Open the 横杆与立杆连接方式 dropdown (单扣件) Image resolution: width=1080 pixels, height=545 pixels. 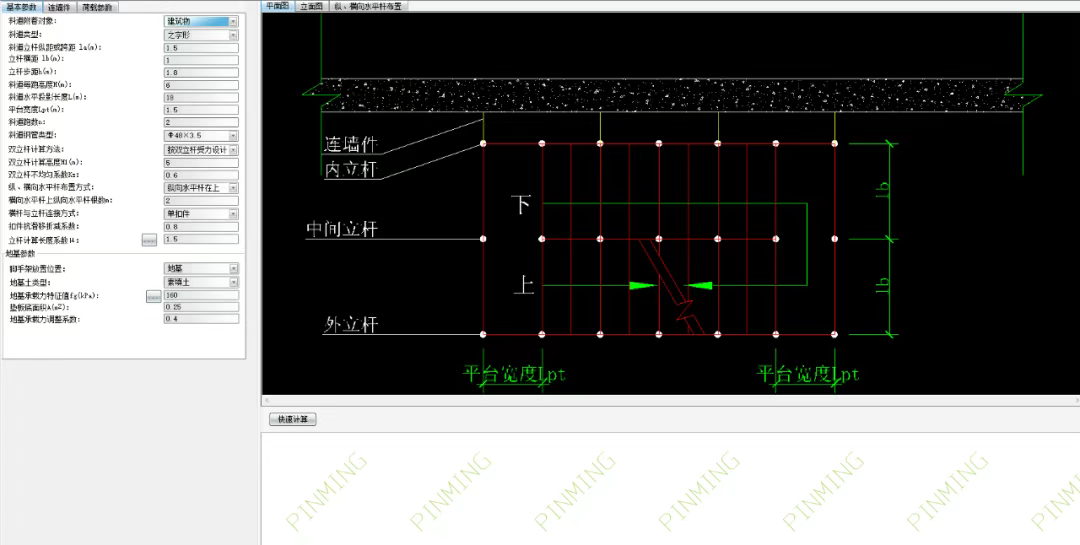click(201, 214)
